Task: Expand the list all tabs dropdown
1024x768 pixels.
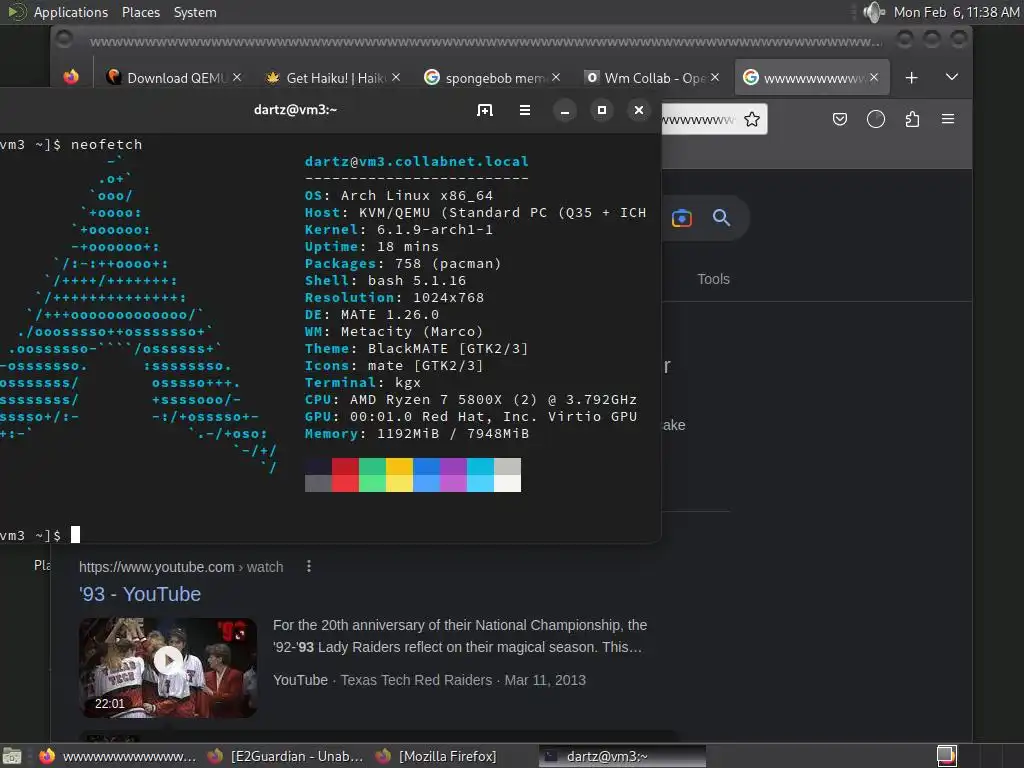Action: [x=952, y=77]
